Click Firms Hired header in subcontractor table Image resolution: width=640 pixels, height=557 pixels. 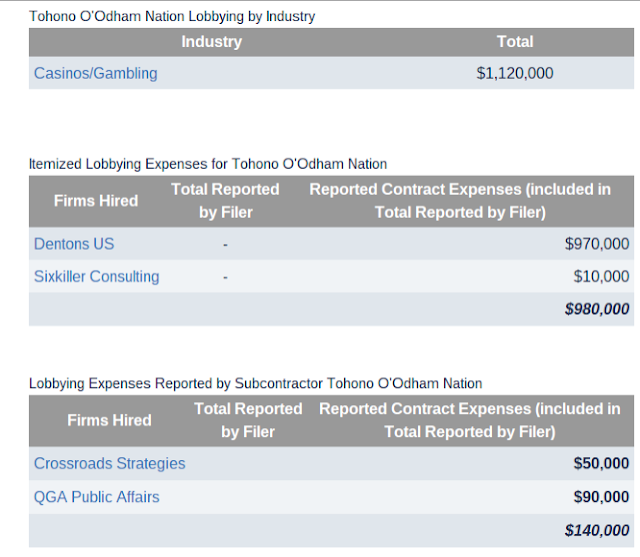click(109, 421)
